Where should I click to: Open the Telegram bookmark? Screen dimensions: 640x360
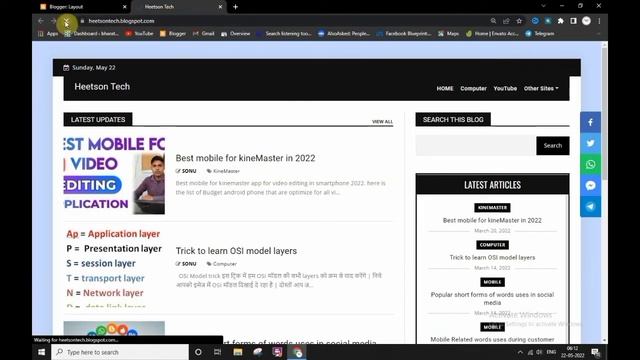tap(540, 33)
